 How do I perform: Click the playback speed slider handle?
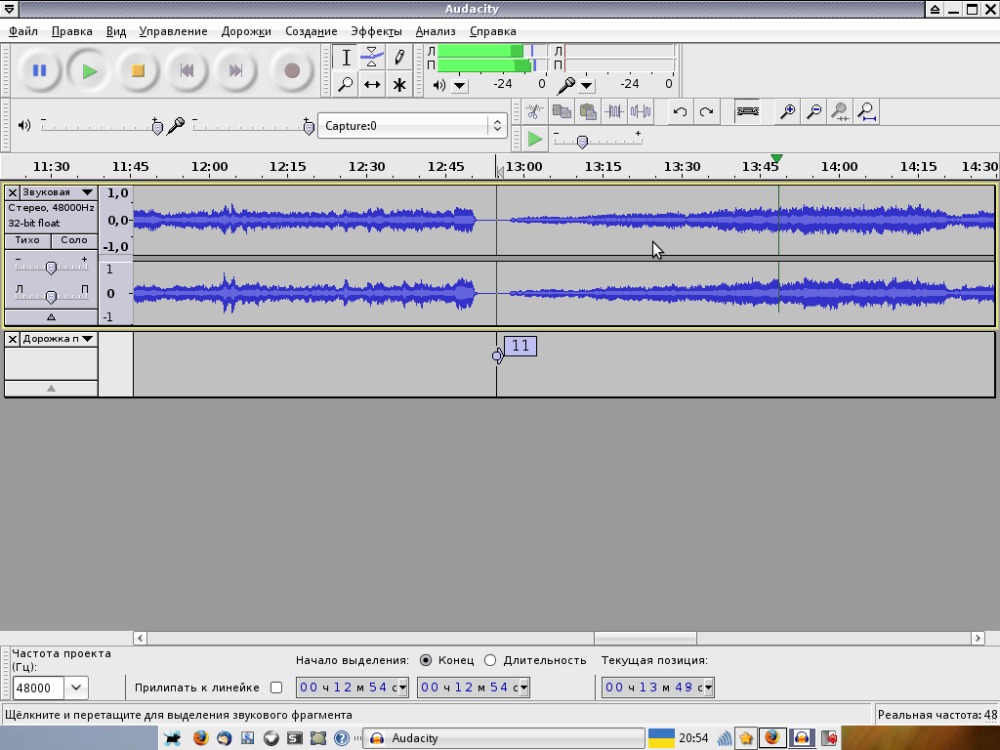[x=582, y=142]
